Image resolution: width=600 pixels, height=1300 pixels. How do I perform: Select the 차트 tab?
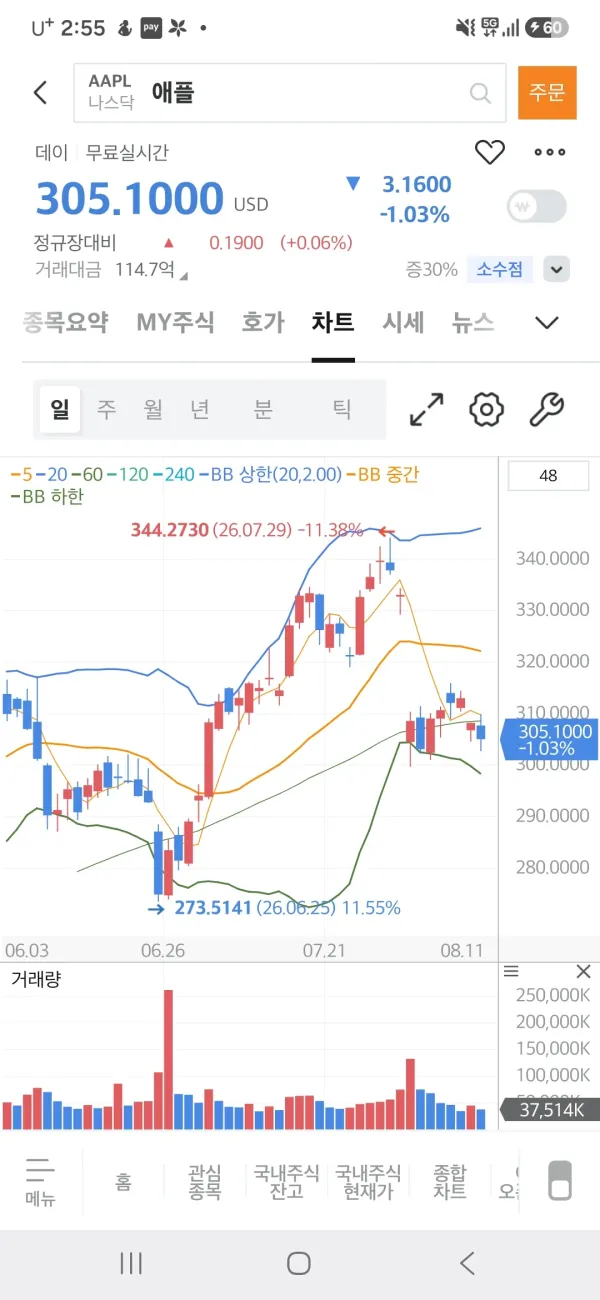coord(333,322)
